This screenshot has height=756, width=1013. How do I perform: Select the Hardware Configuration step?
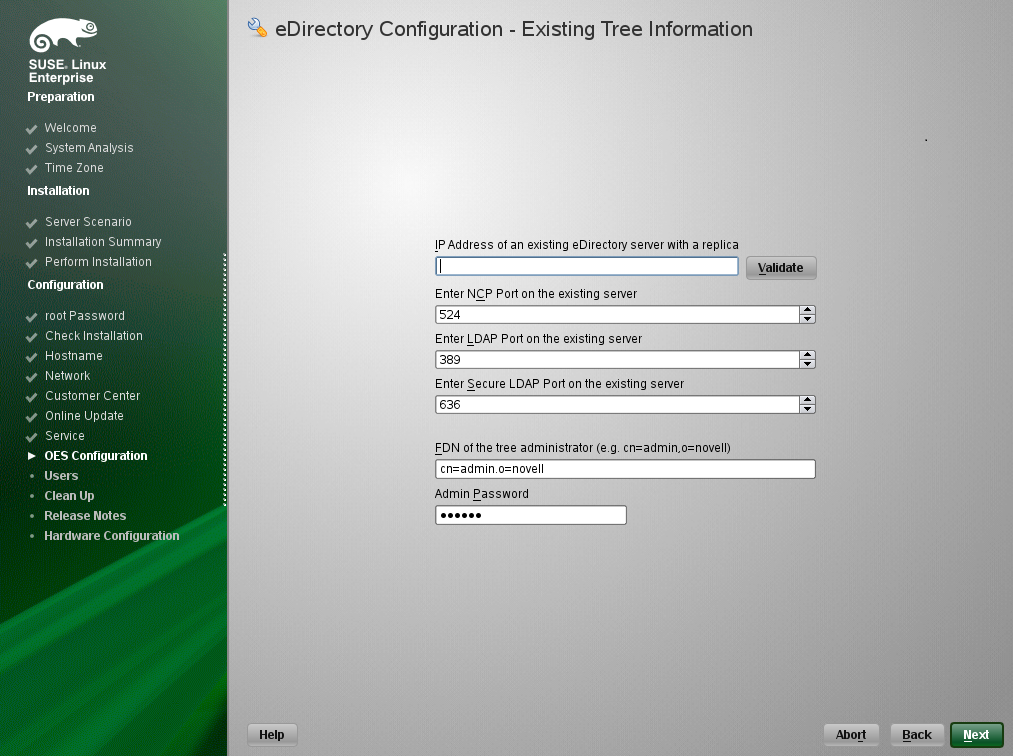click(x=112, y=536)
